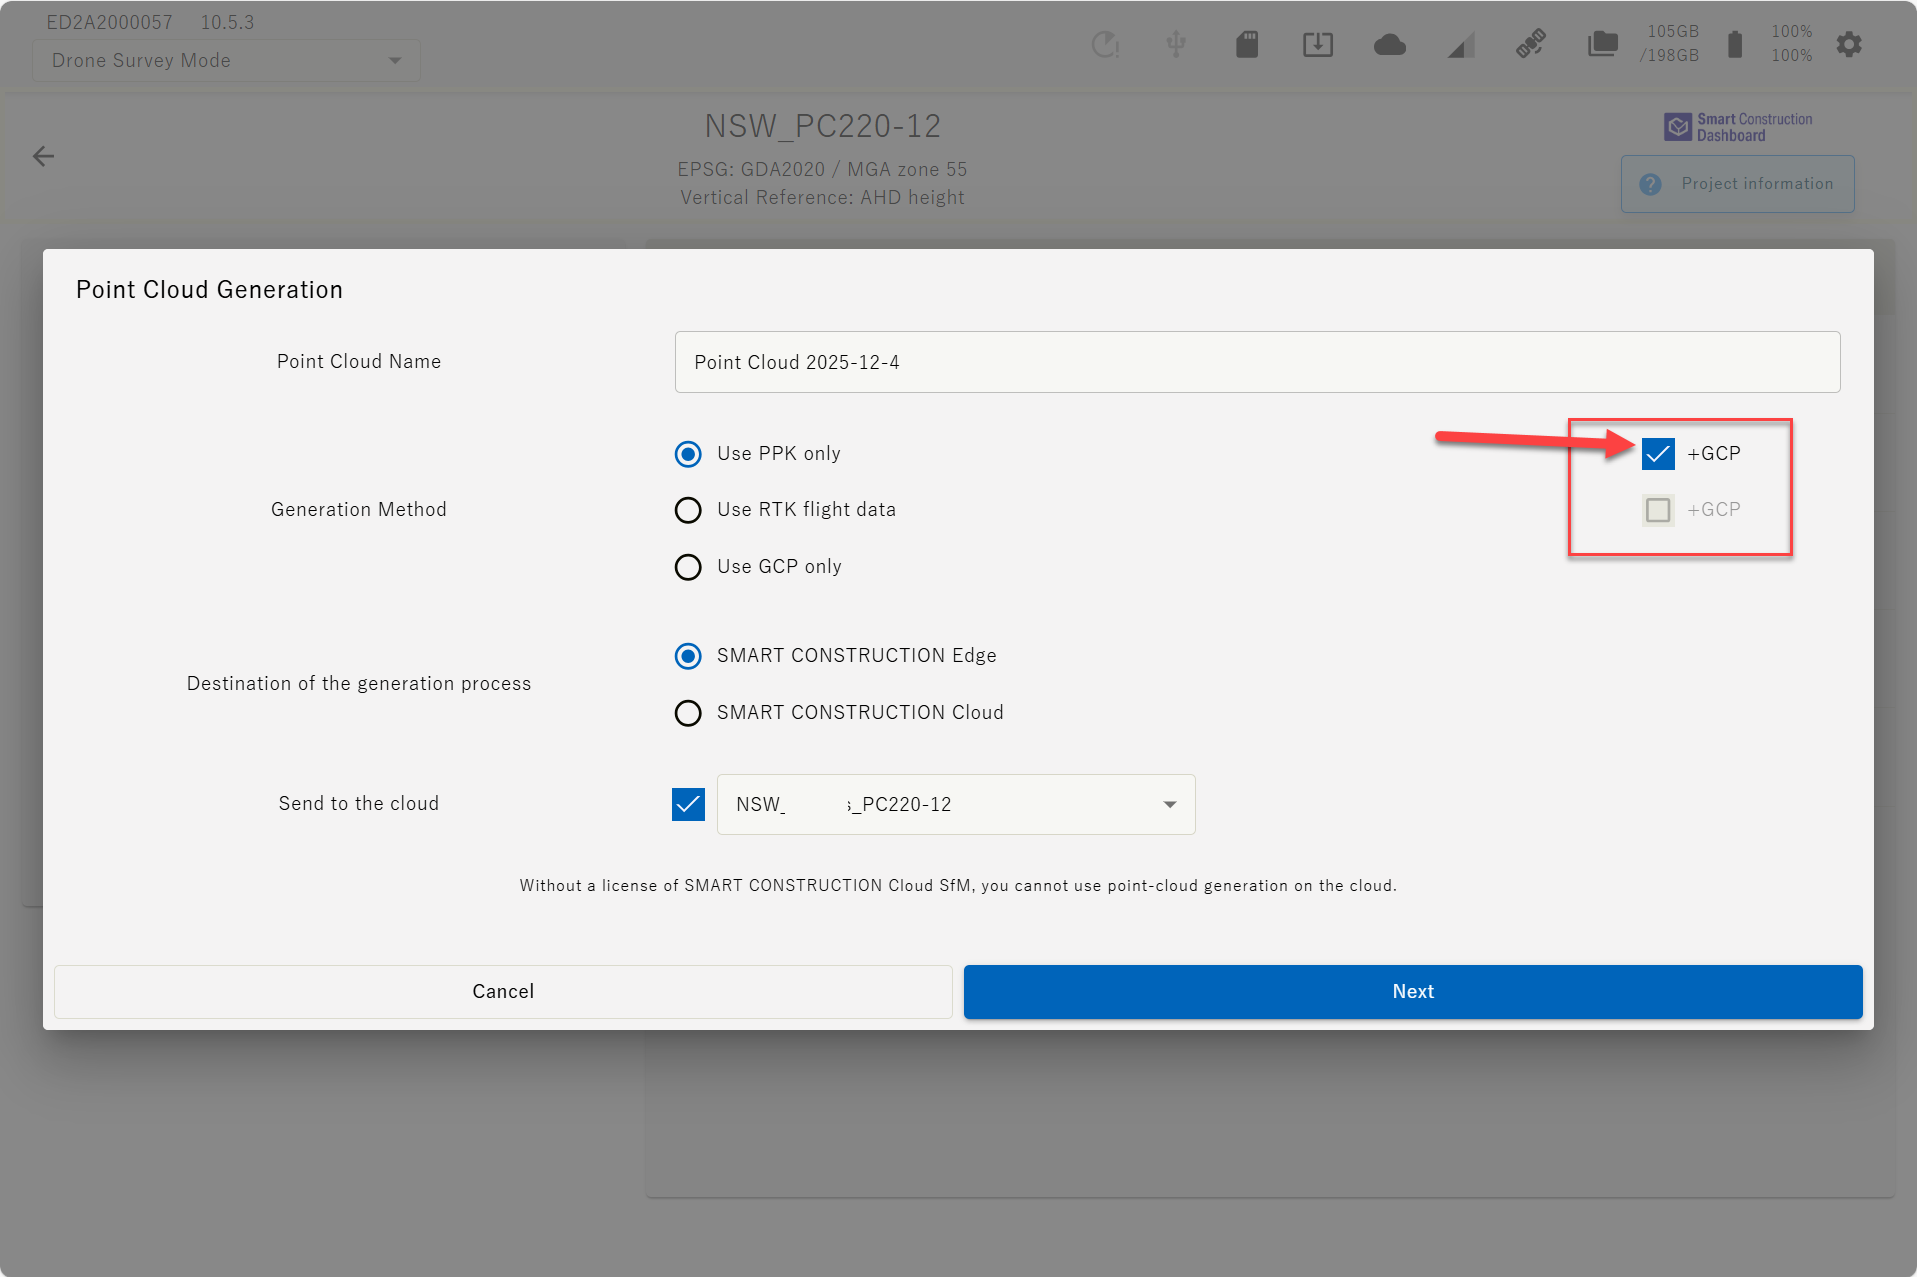
Task: Click the satellite GNSS icon
Action: 1531,44
